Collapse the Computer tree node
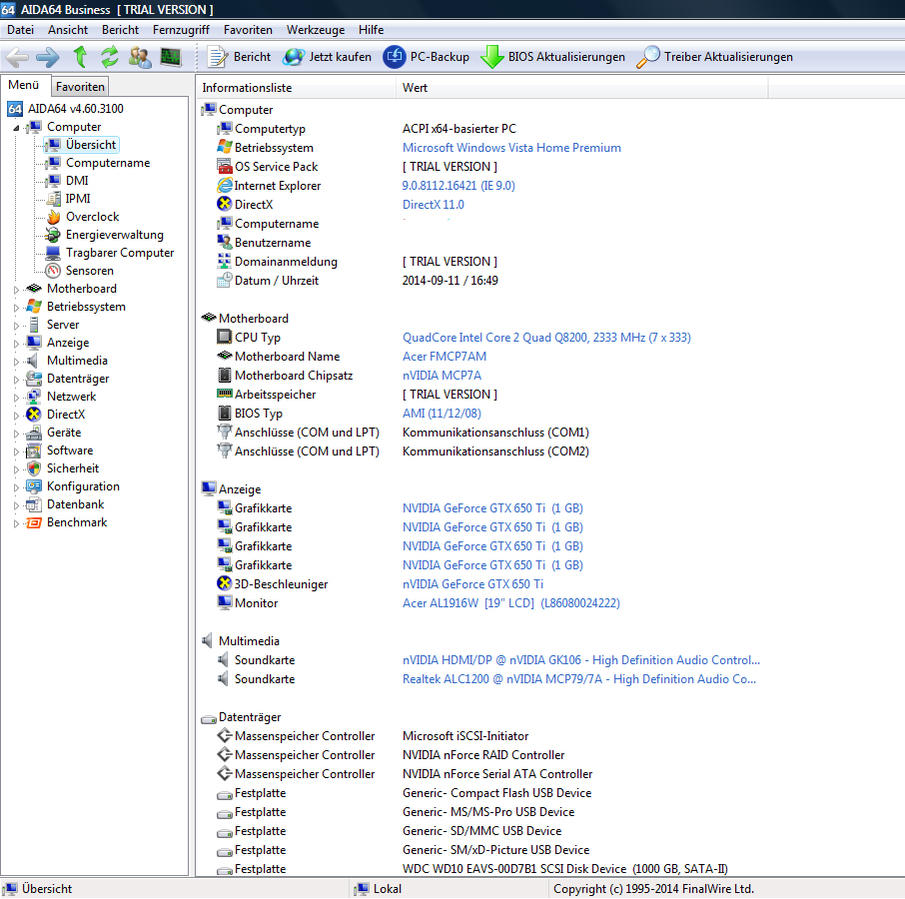Image resolution: width=905 pixels, height=899 pixels. coord(16,128)
